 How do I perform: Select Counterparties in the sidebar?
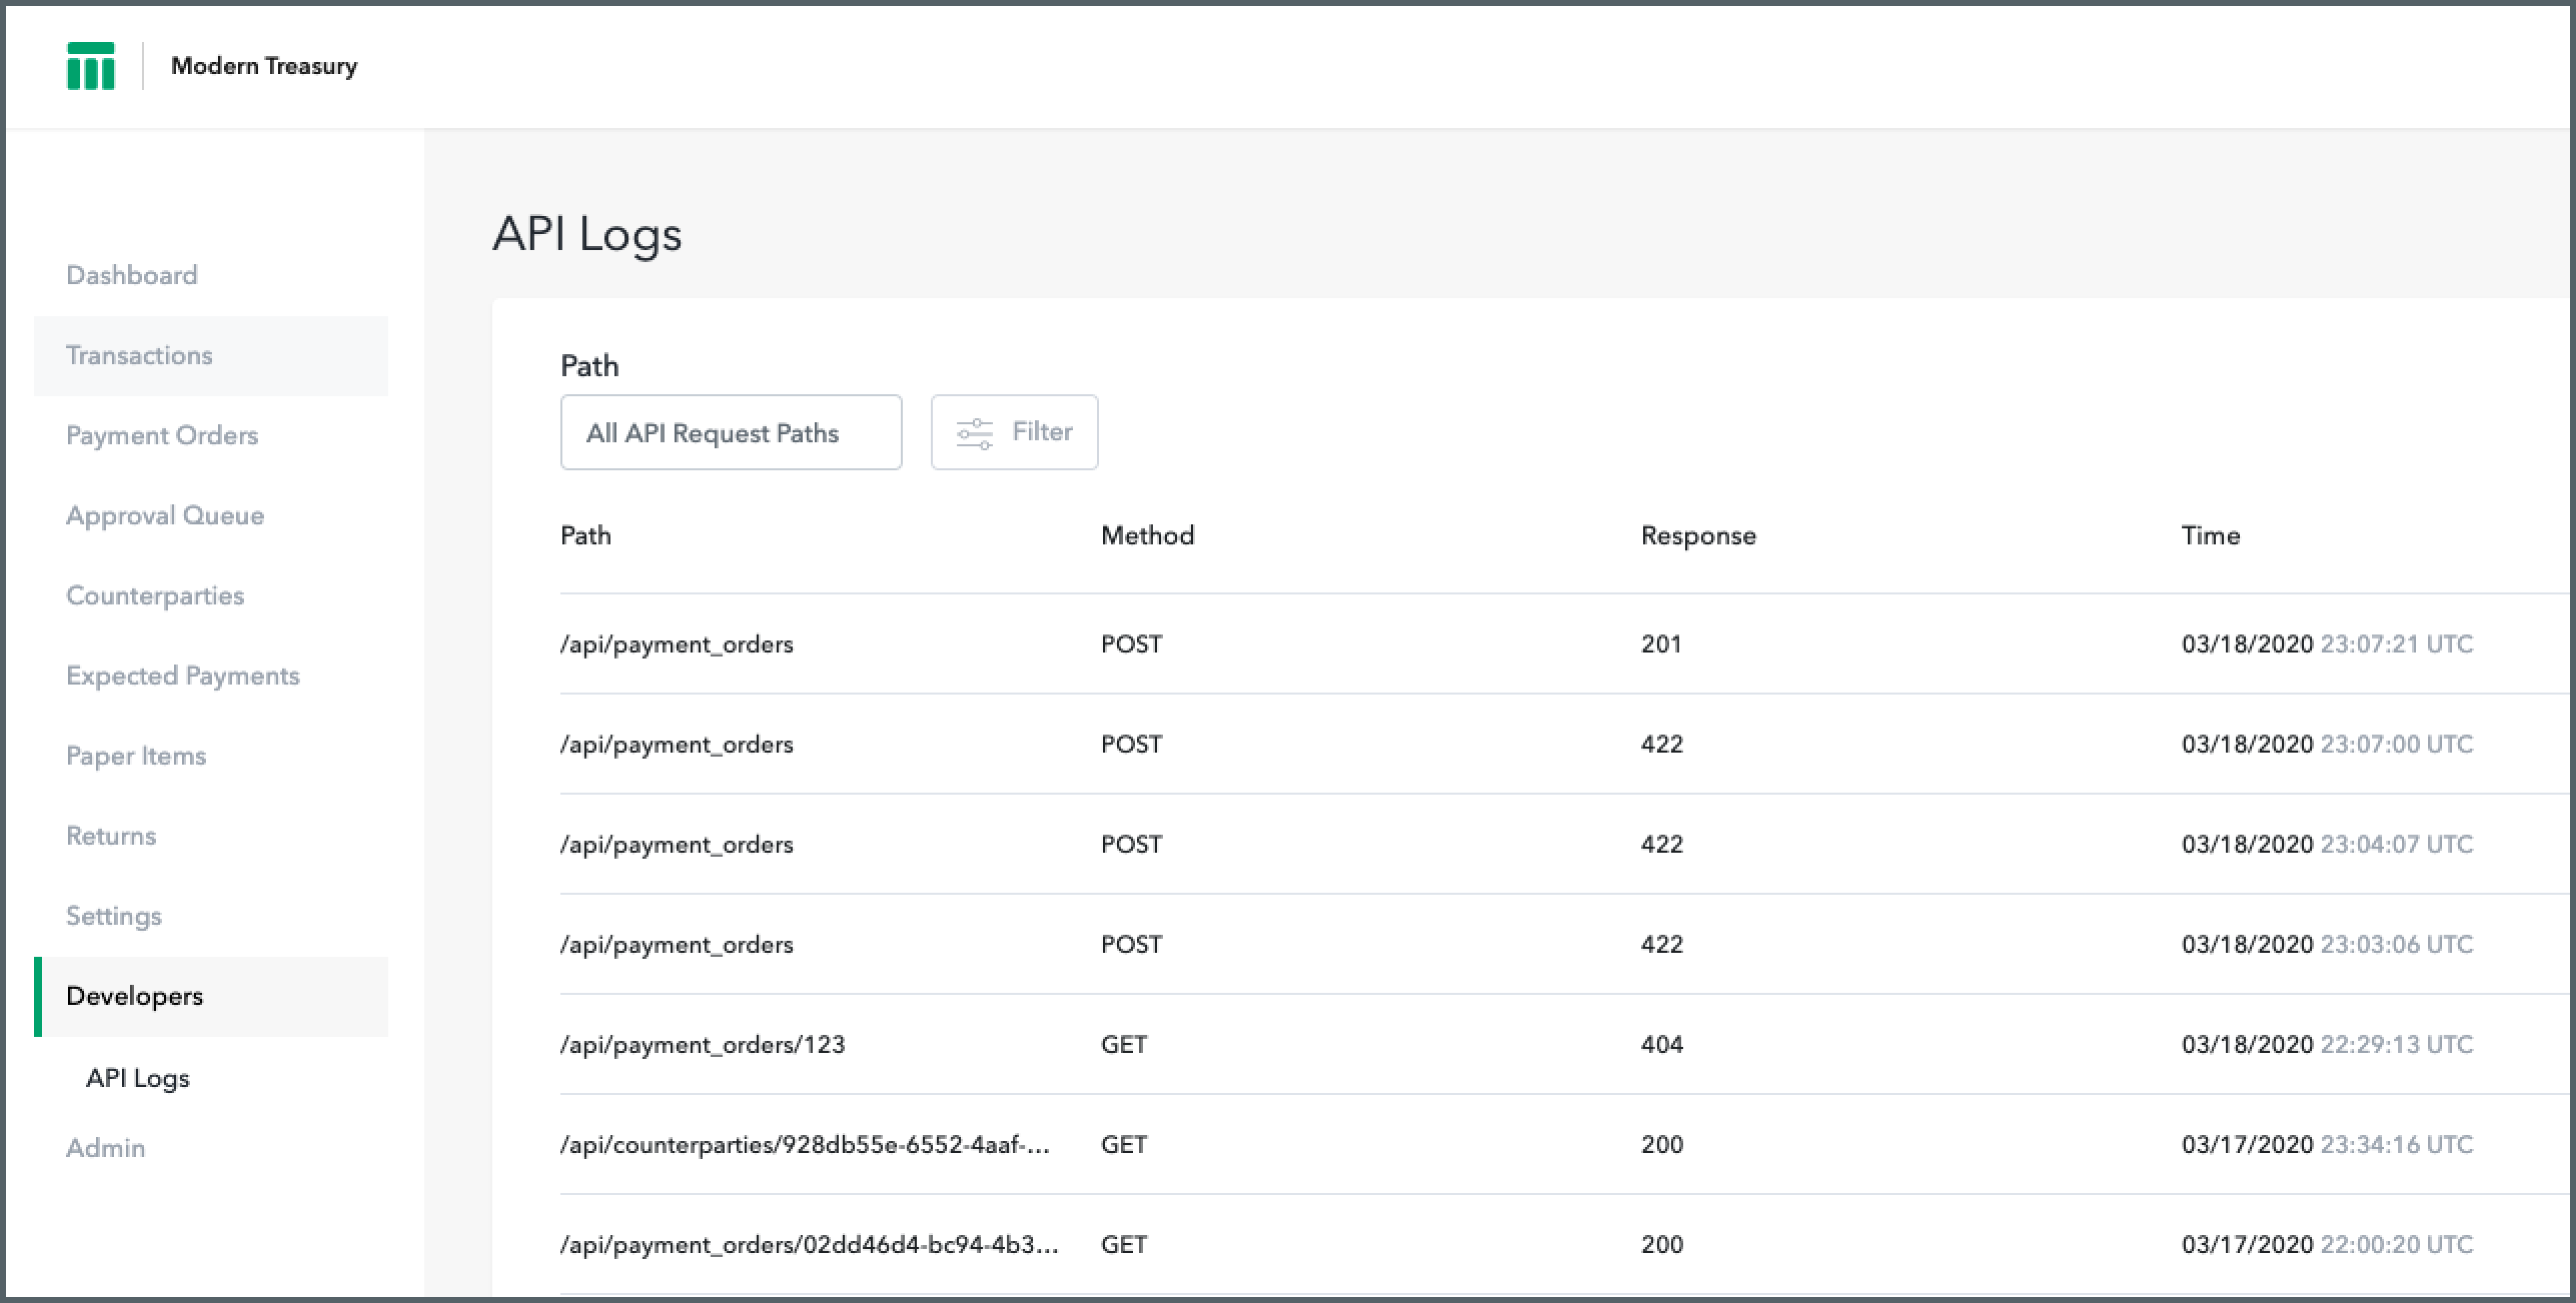click(155, 595)
